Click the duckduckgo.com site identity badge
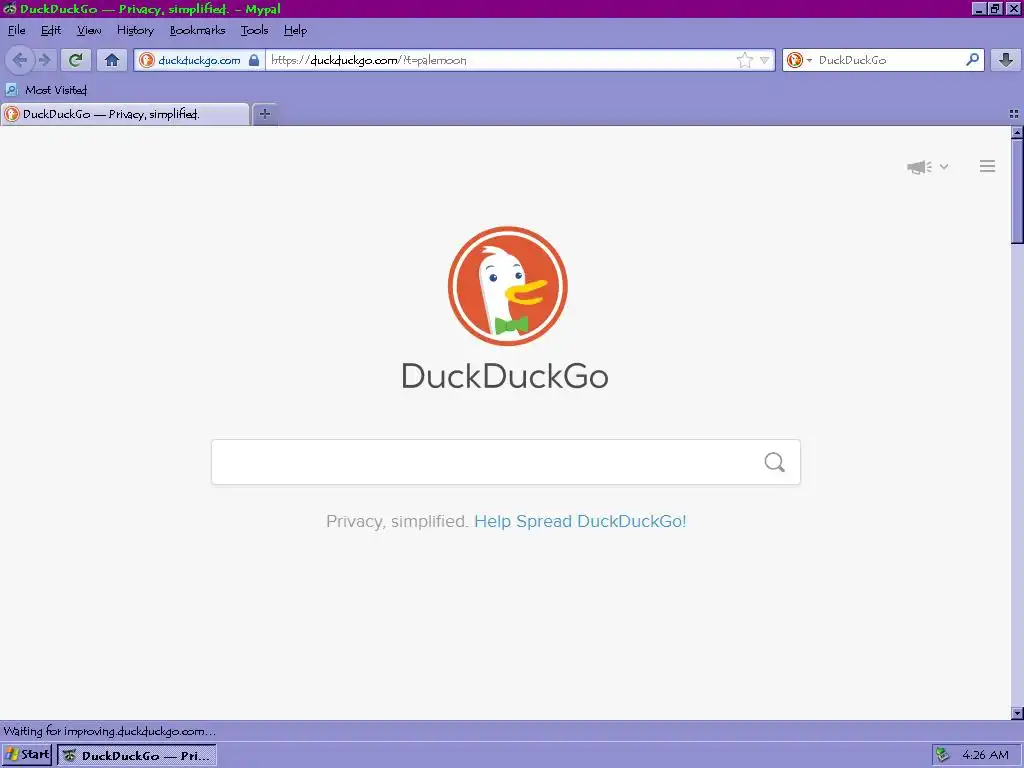Viewport: 1024px width, 768px height. pos(199,60)
